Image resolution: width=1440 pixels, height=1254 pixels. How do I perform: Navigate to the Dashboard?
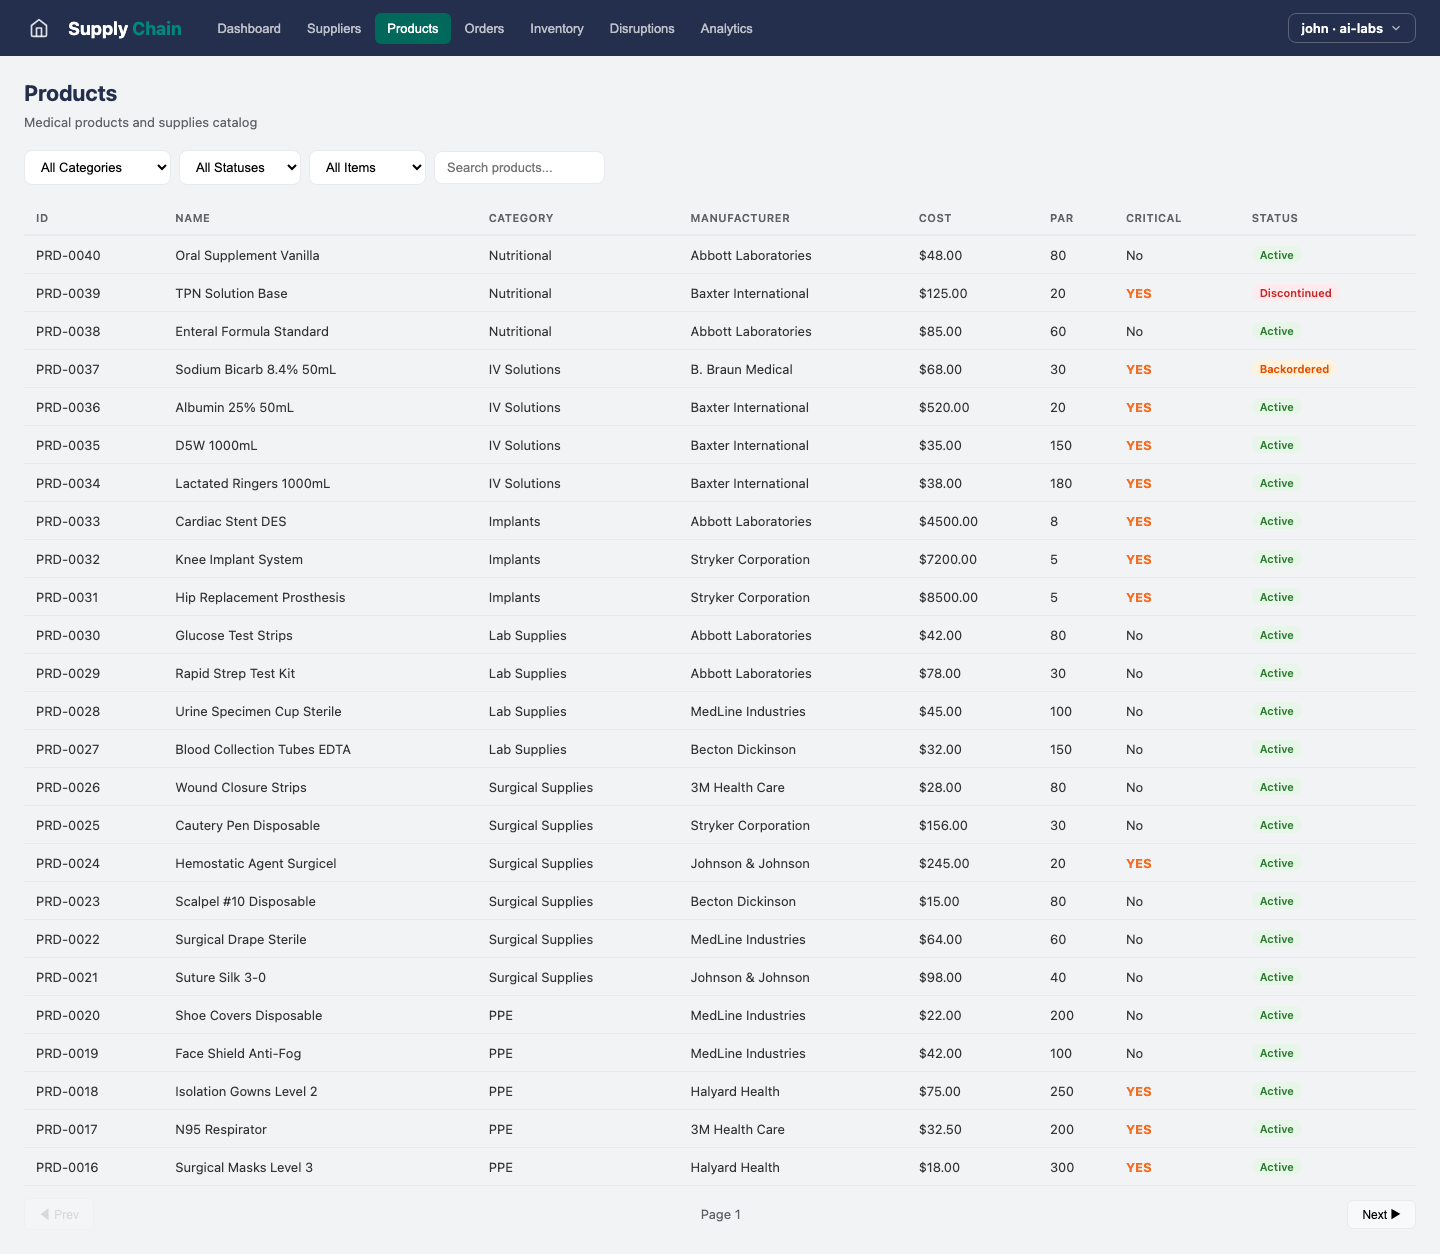pyautogui.click(x=249, y=28)
